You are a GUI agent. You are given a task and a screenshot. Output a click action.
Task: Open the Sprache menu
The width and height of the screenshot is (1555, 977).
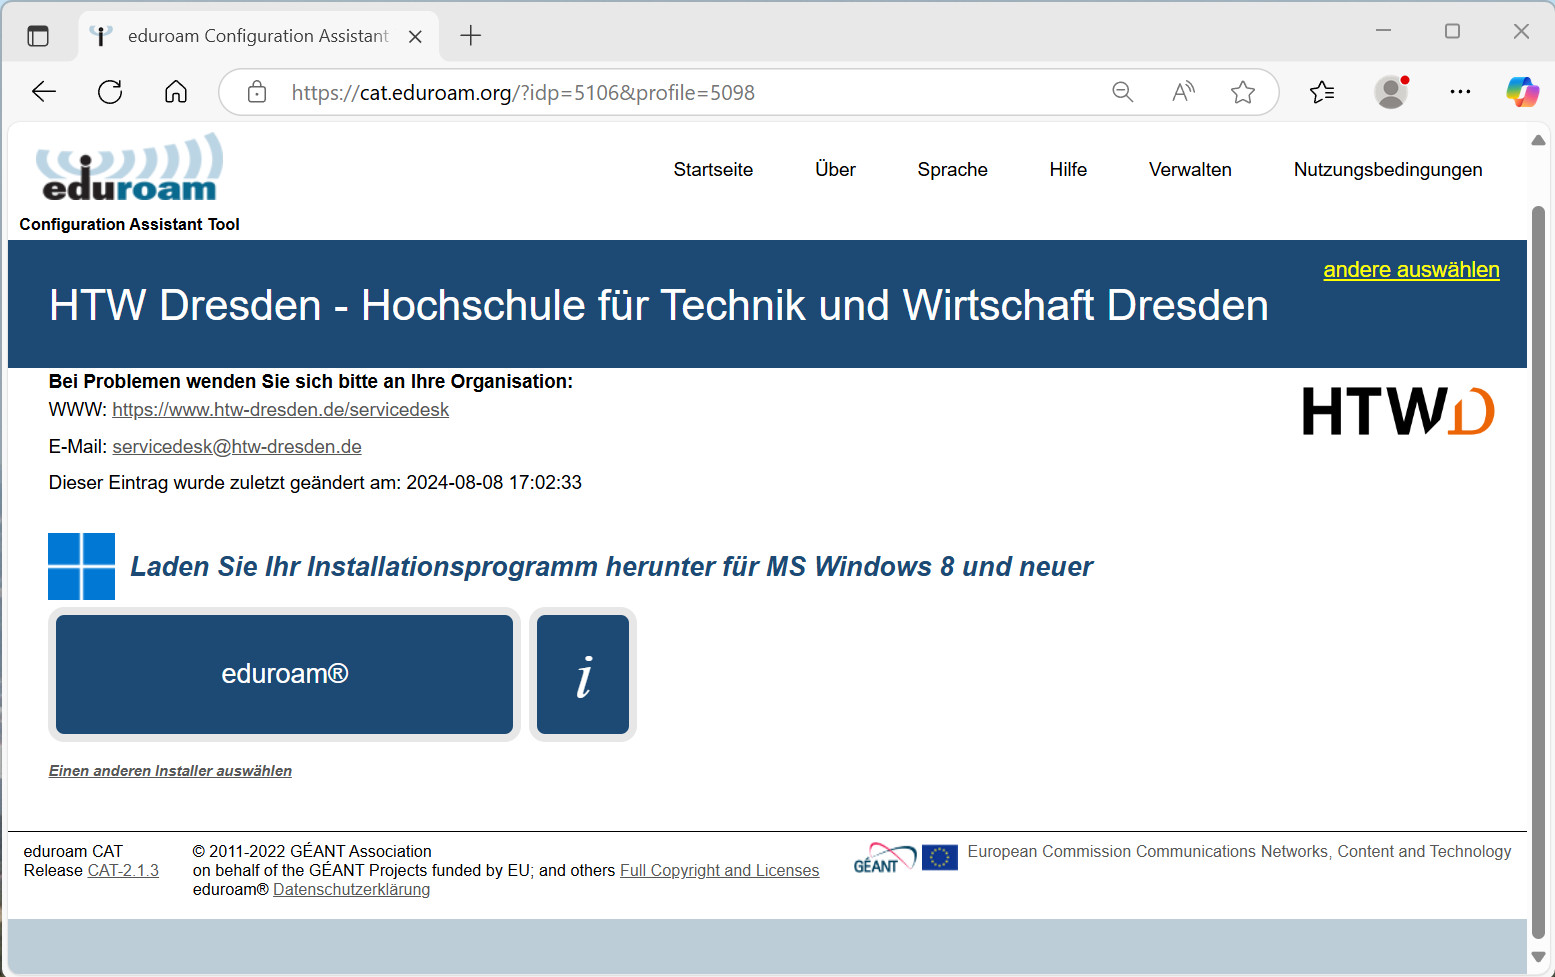[952, 170]
